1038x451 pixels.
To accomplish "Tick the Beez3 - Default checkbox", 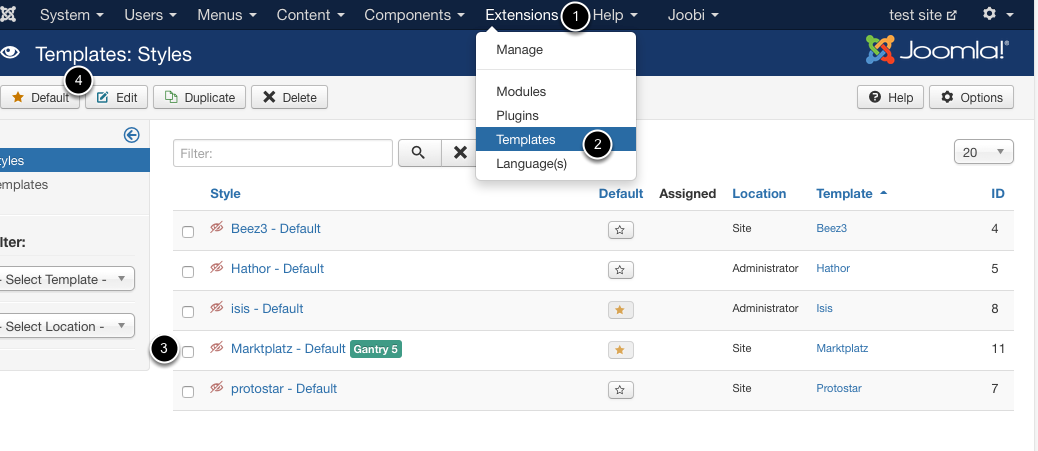I will (x=188, y=232).
